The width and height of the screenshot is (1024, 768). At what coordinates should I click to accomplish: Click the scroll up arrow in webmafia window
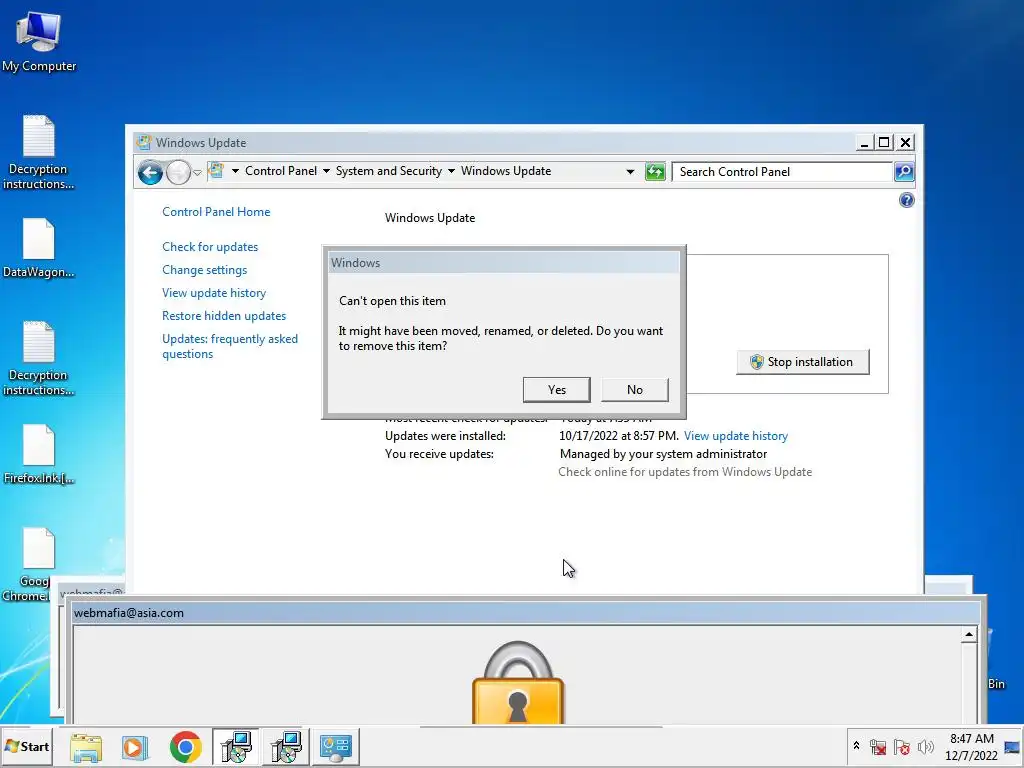[968, 634]
